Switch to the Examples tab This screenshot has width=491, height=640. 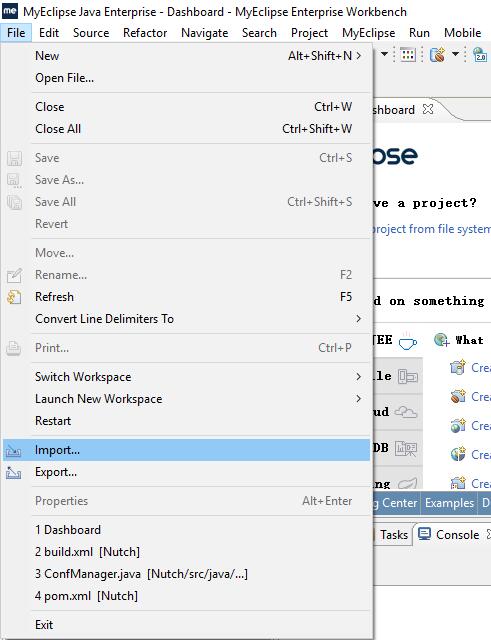click(449, 503)
